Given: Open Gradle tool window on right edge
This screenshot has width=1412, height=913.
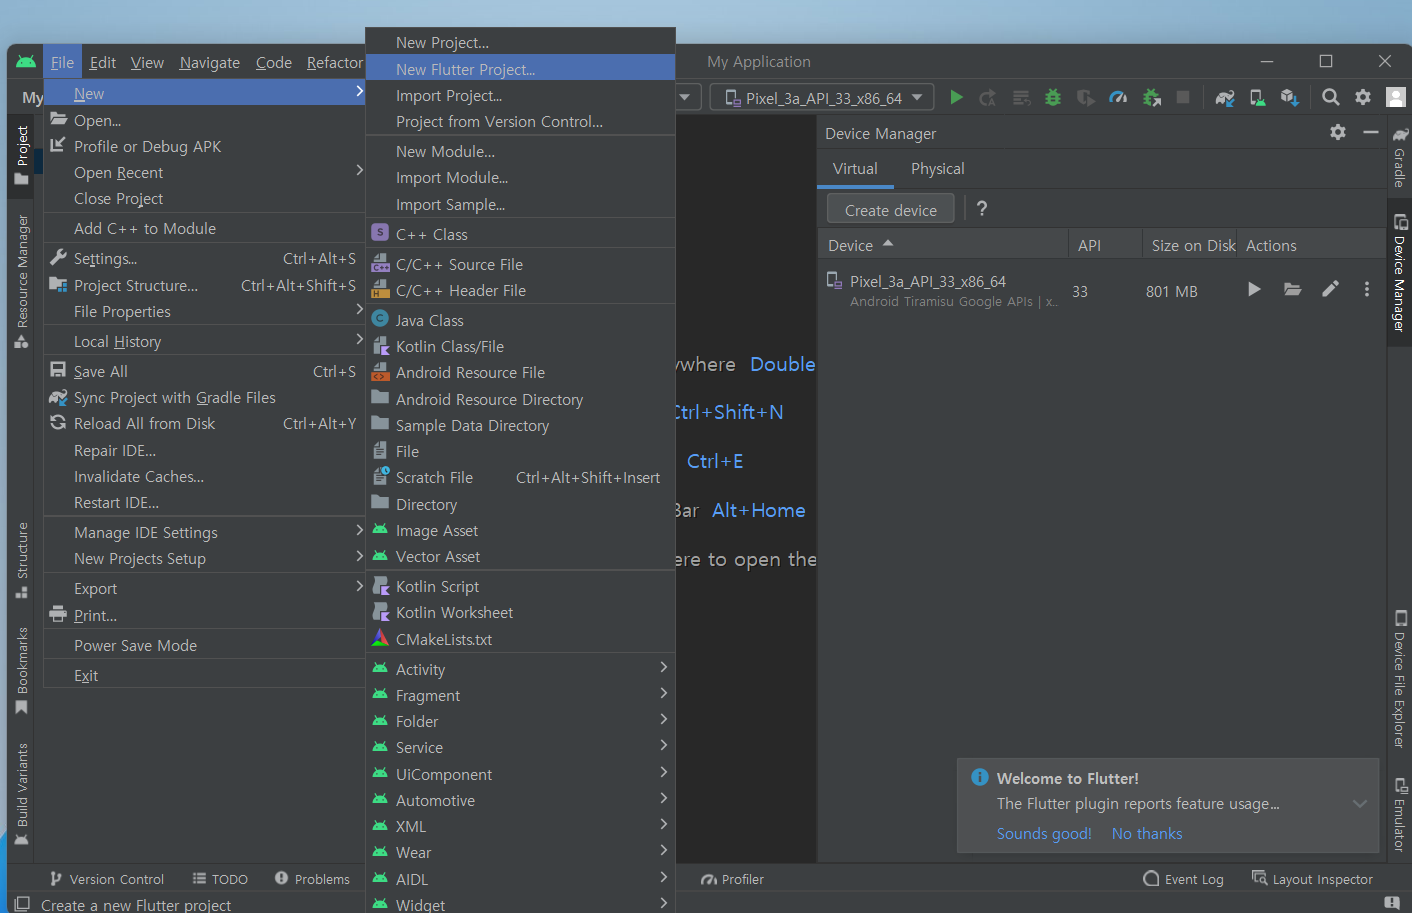Looking at the screenshot, I should point(1400,158).
